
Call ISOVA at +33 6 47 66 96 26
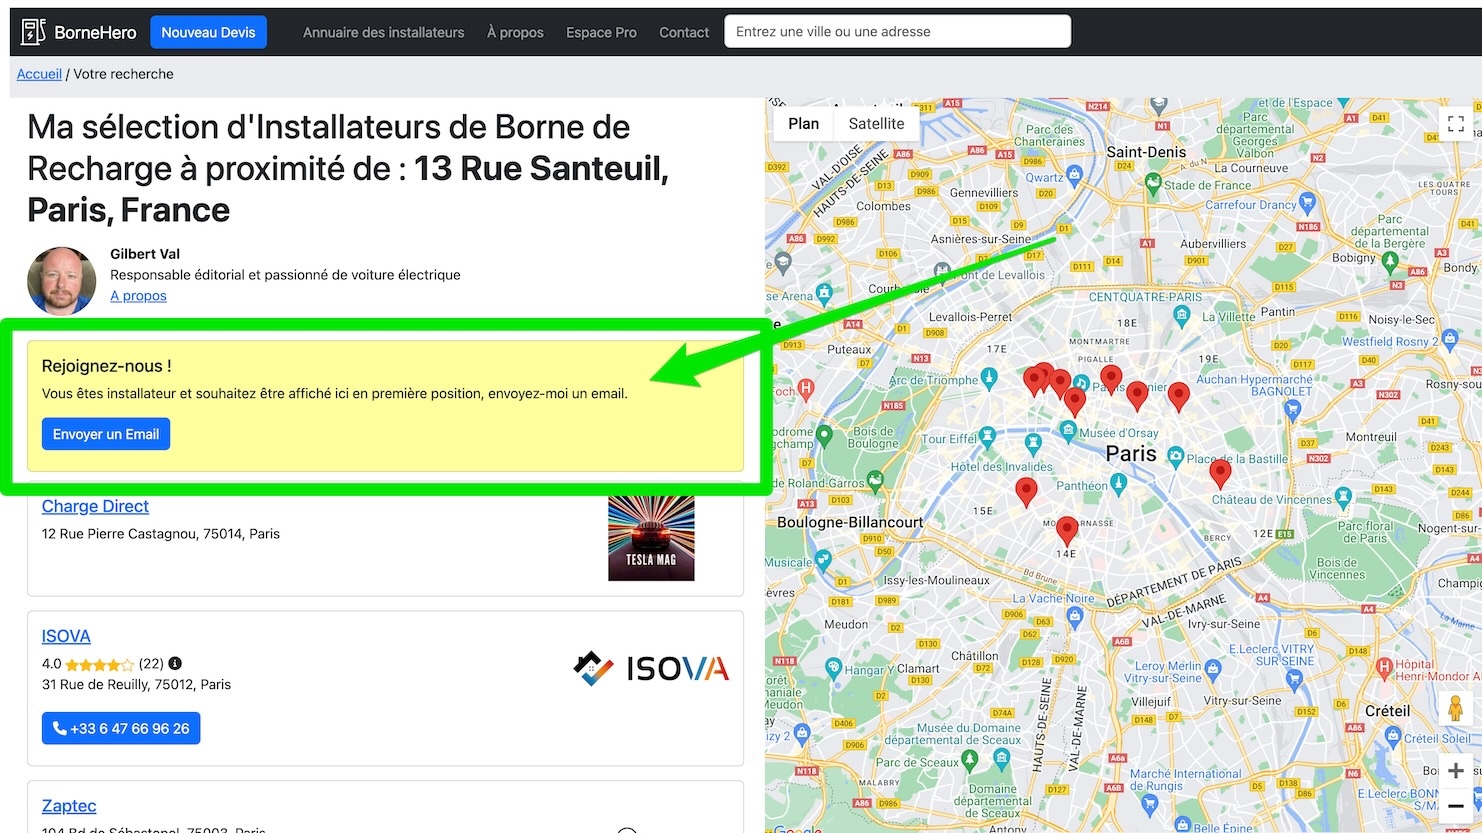[x=121, y=728]
